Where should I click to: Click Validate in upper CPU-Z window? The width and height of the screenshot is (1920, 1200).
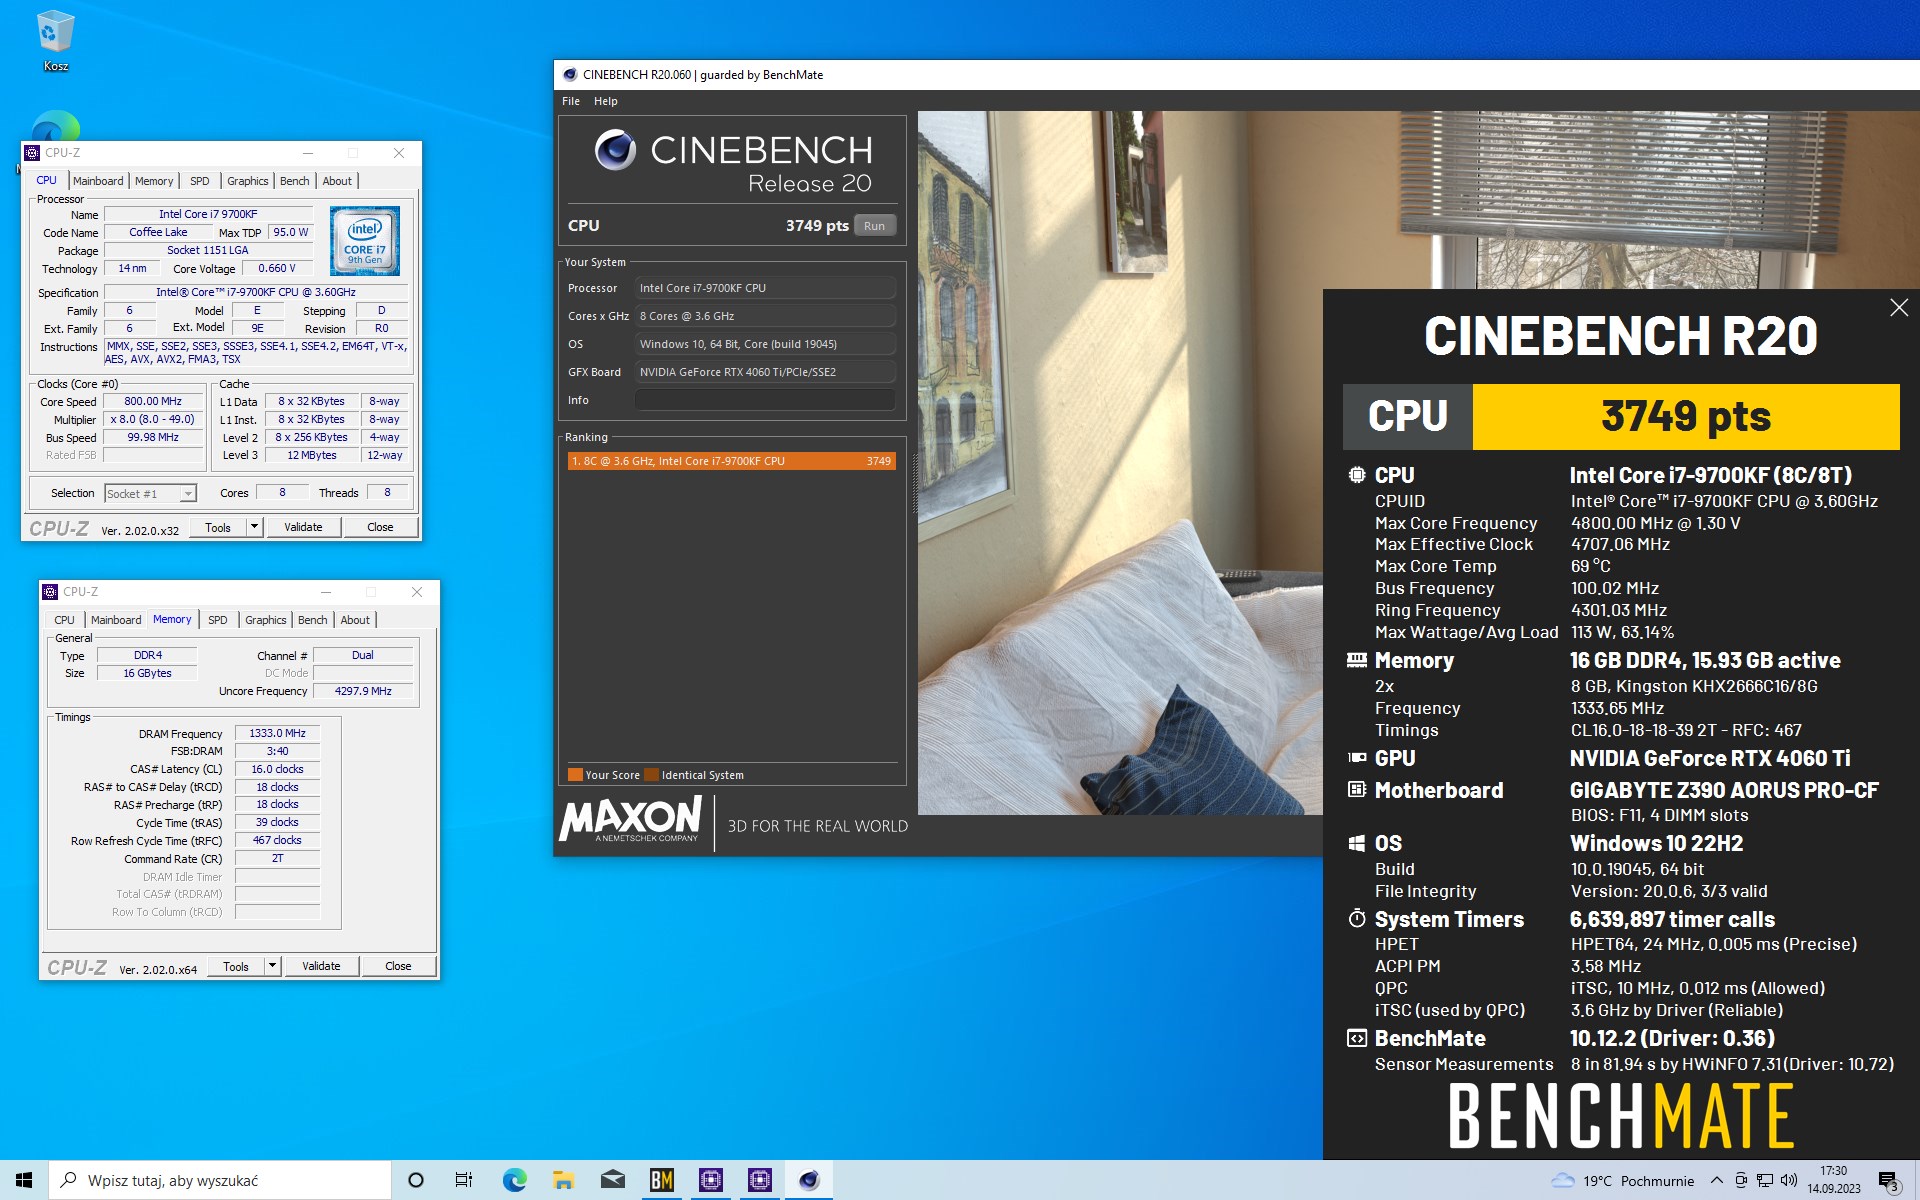(303, 527)
